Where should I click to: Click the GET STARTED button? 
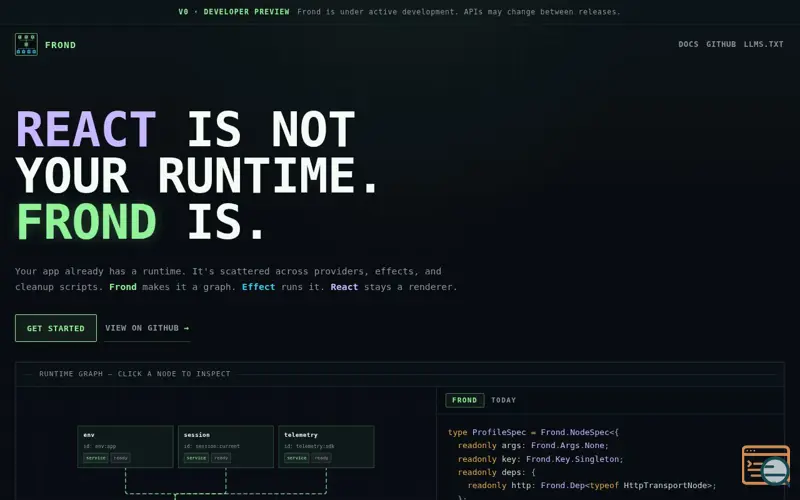tap(56, 328)
